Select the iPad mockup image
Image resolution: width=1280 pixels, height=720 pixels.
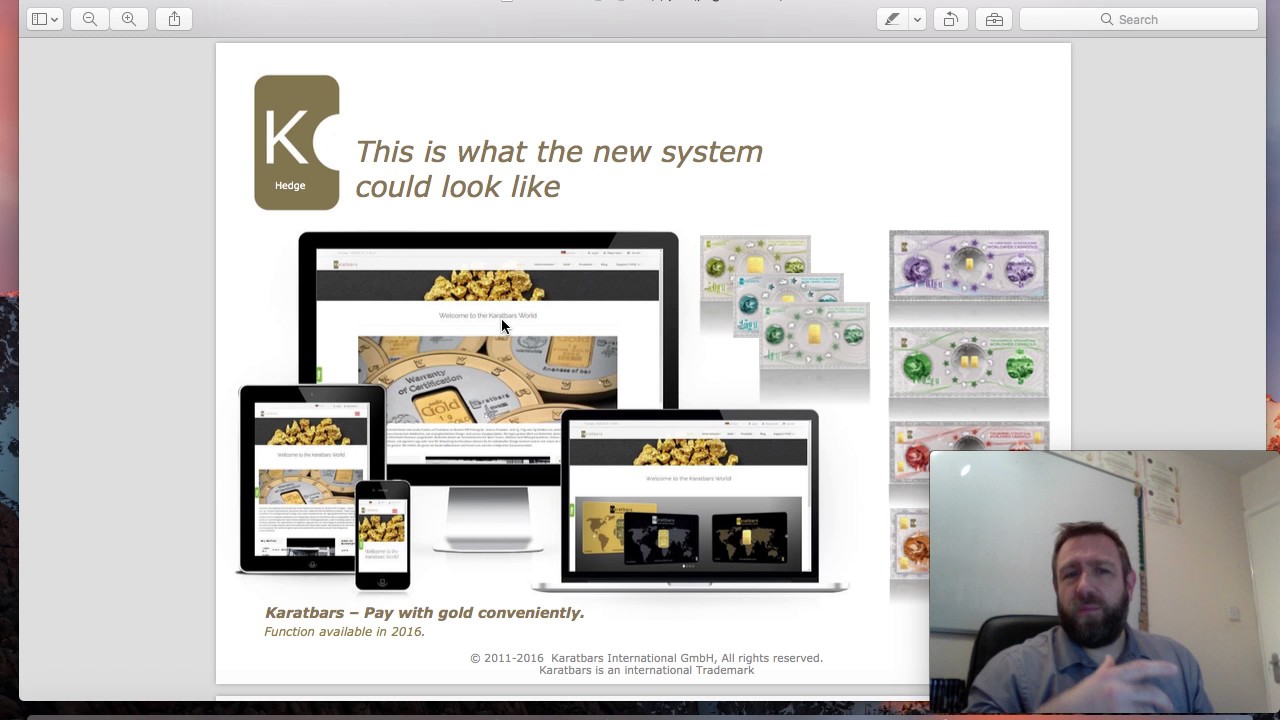tap(312, 478)
